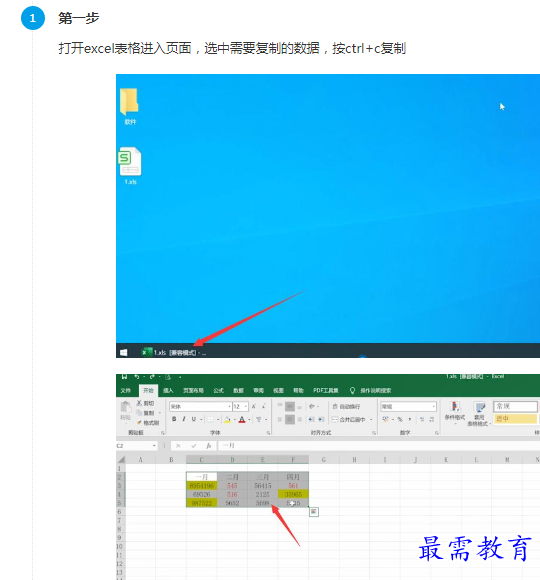Click the 操作说明搜索 Tell Me search text

[376, 391]
